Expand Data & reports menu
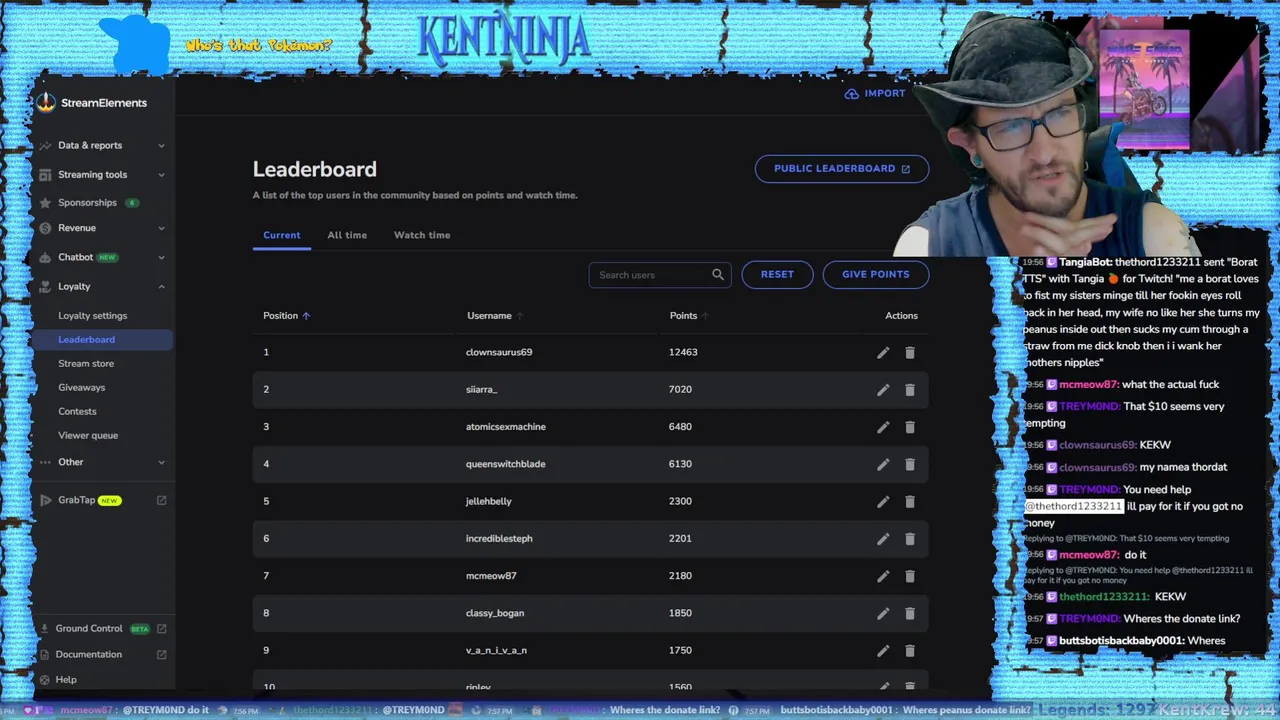Screen dimensions: 1280x720 click(161, 146)
